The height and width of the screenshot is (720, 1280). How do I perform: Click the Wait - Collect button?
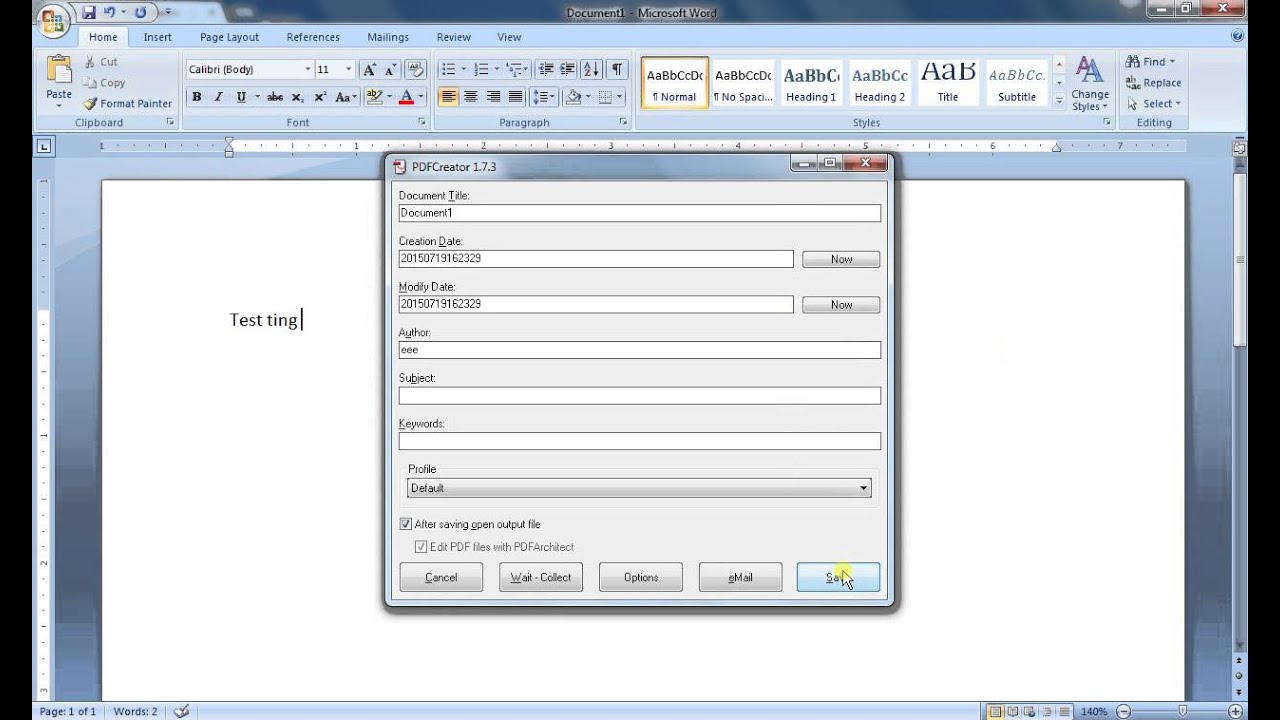(541, 577)
